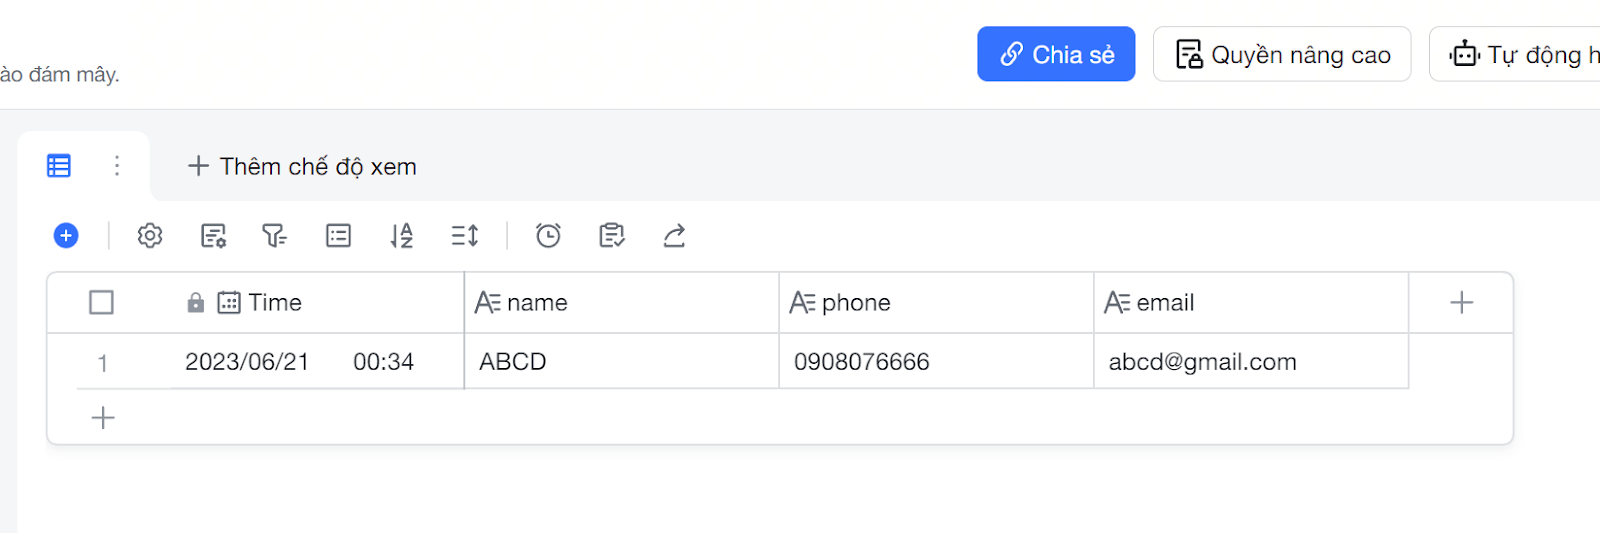Open the Tự động automation button

pyautogui.click(x=1515, y=54)
